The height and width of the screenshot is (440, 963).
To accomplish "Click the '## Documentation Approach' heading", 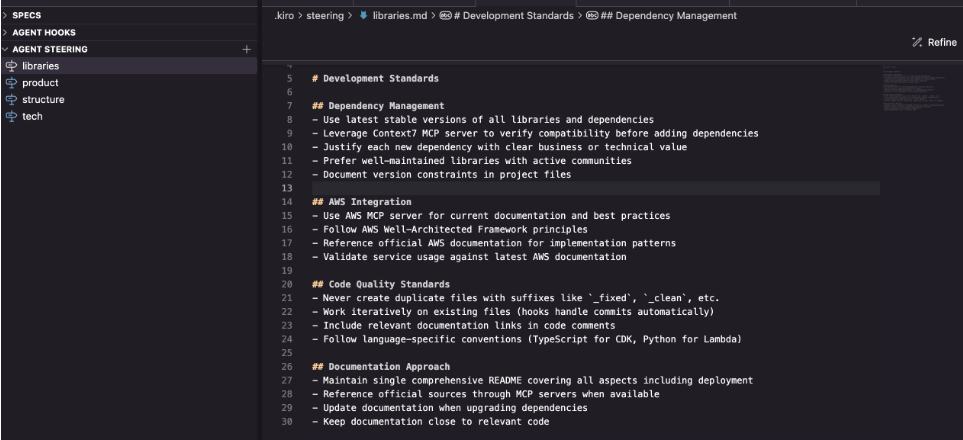I will (381, 366).
